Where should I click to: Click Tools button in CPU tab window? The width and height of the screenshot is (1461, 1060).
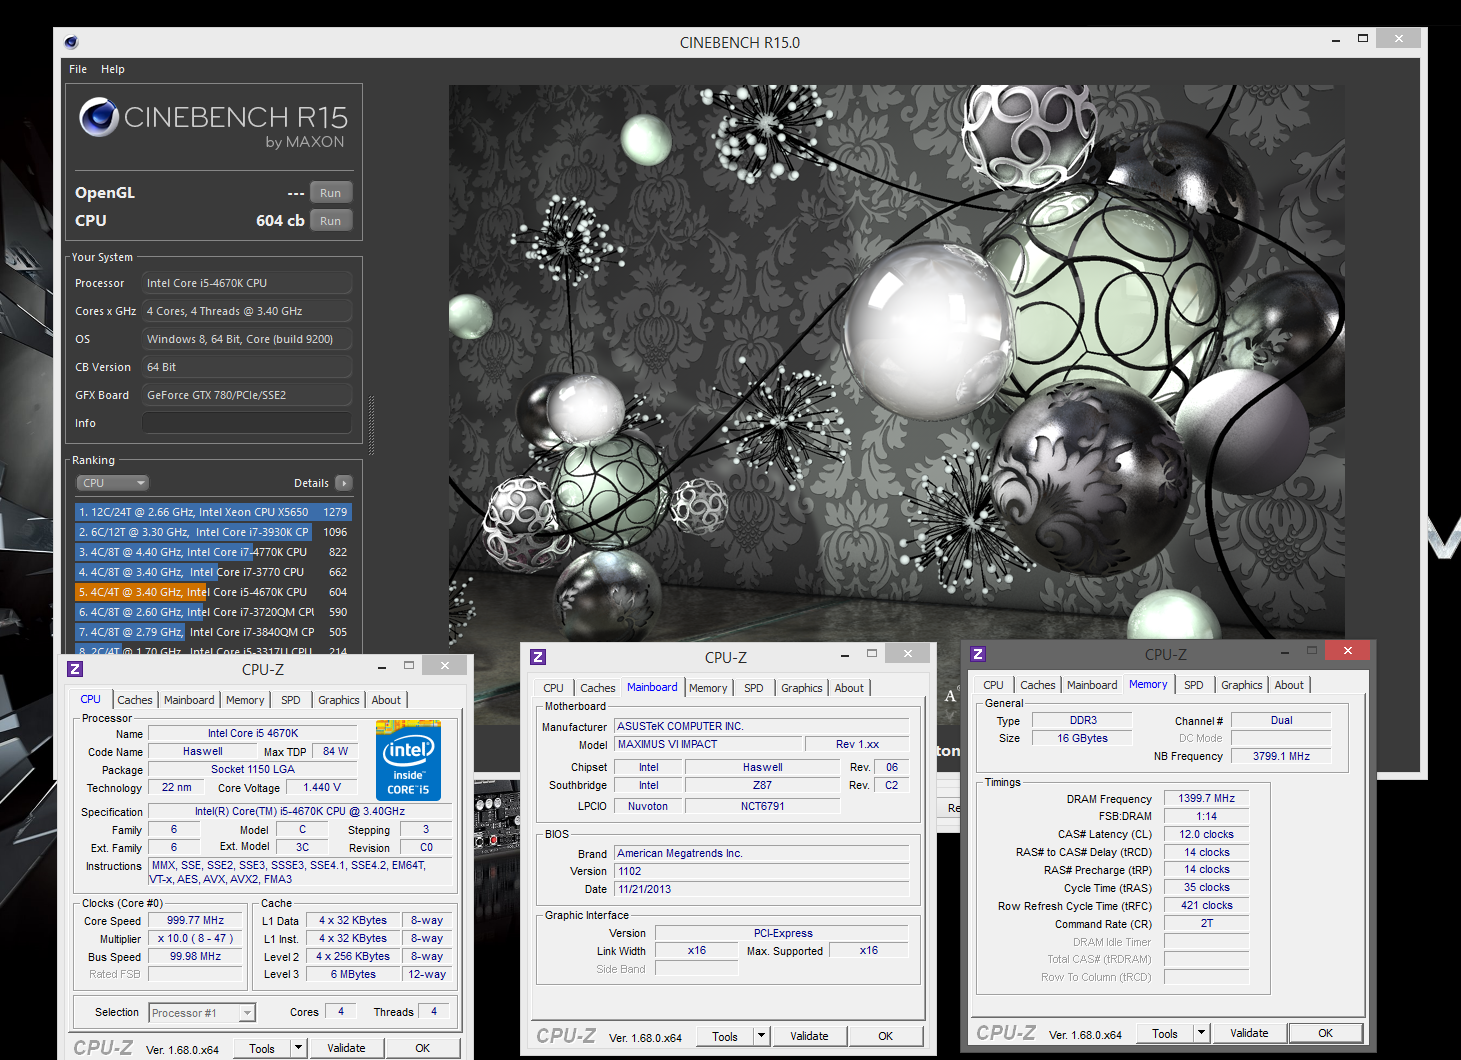(x=262, y=1048)
